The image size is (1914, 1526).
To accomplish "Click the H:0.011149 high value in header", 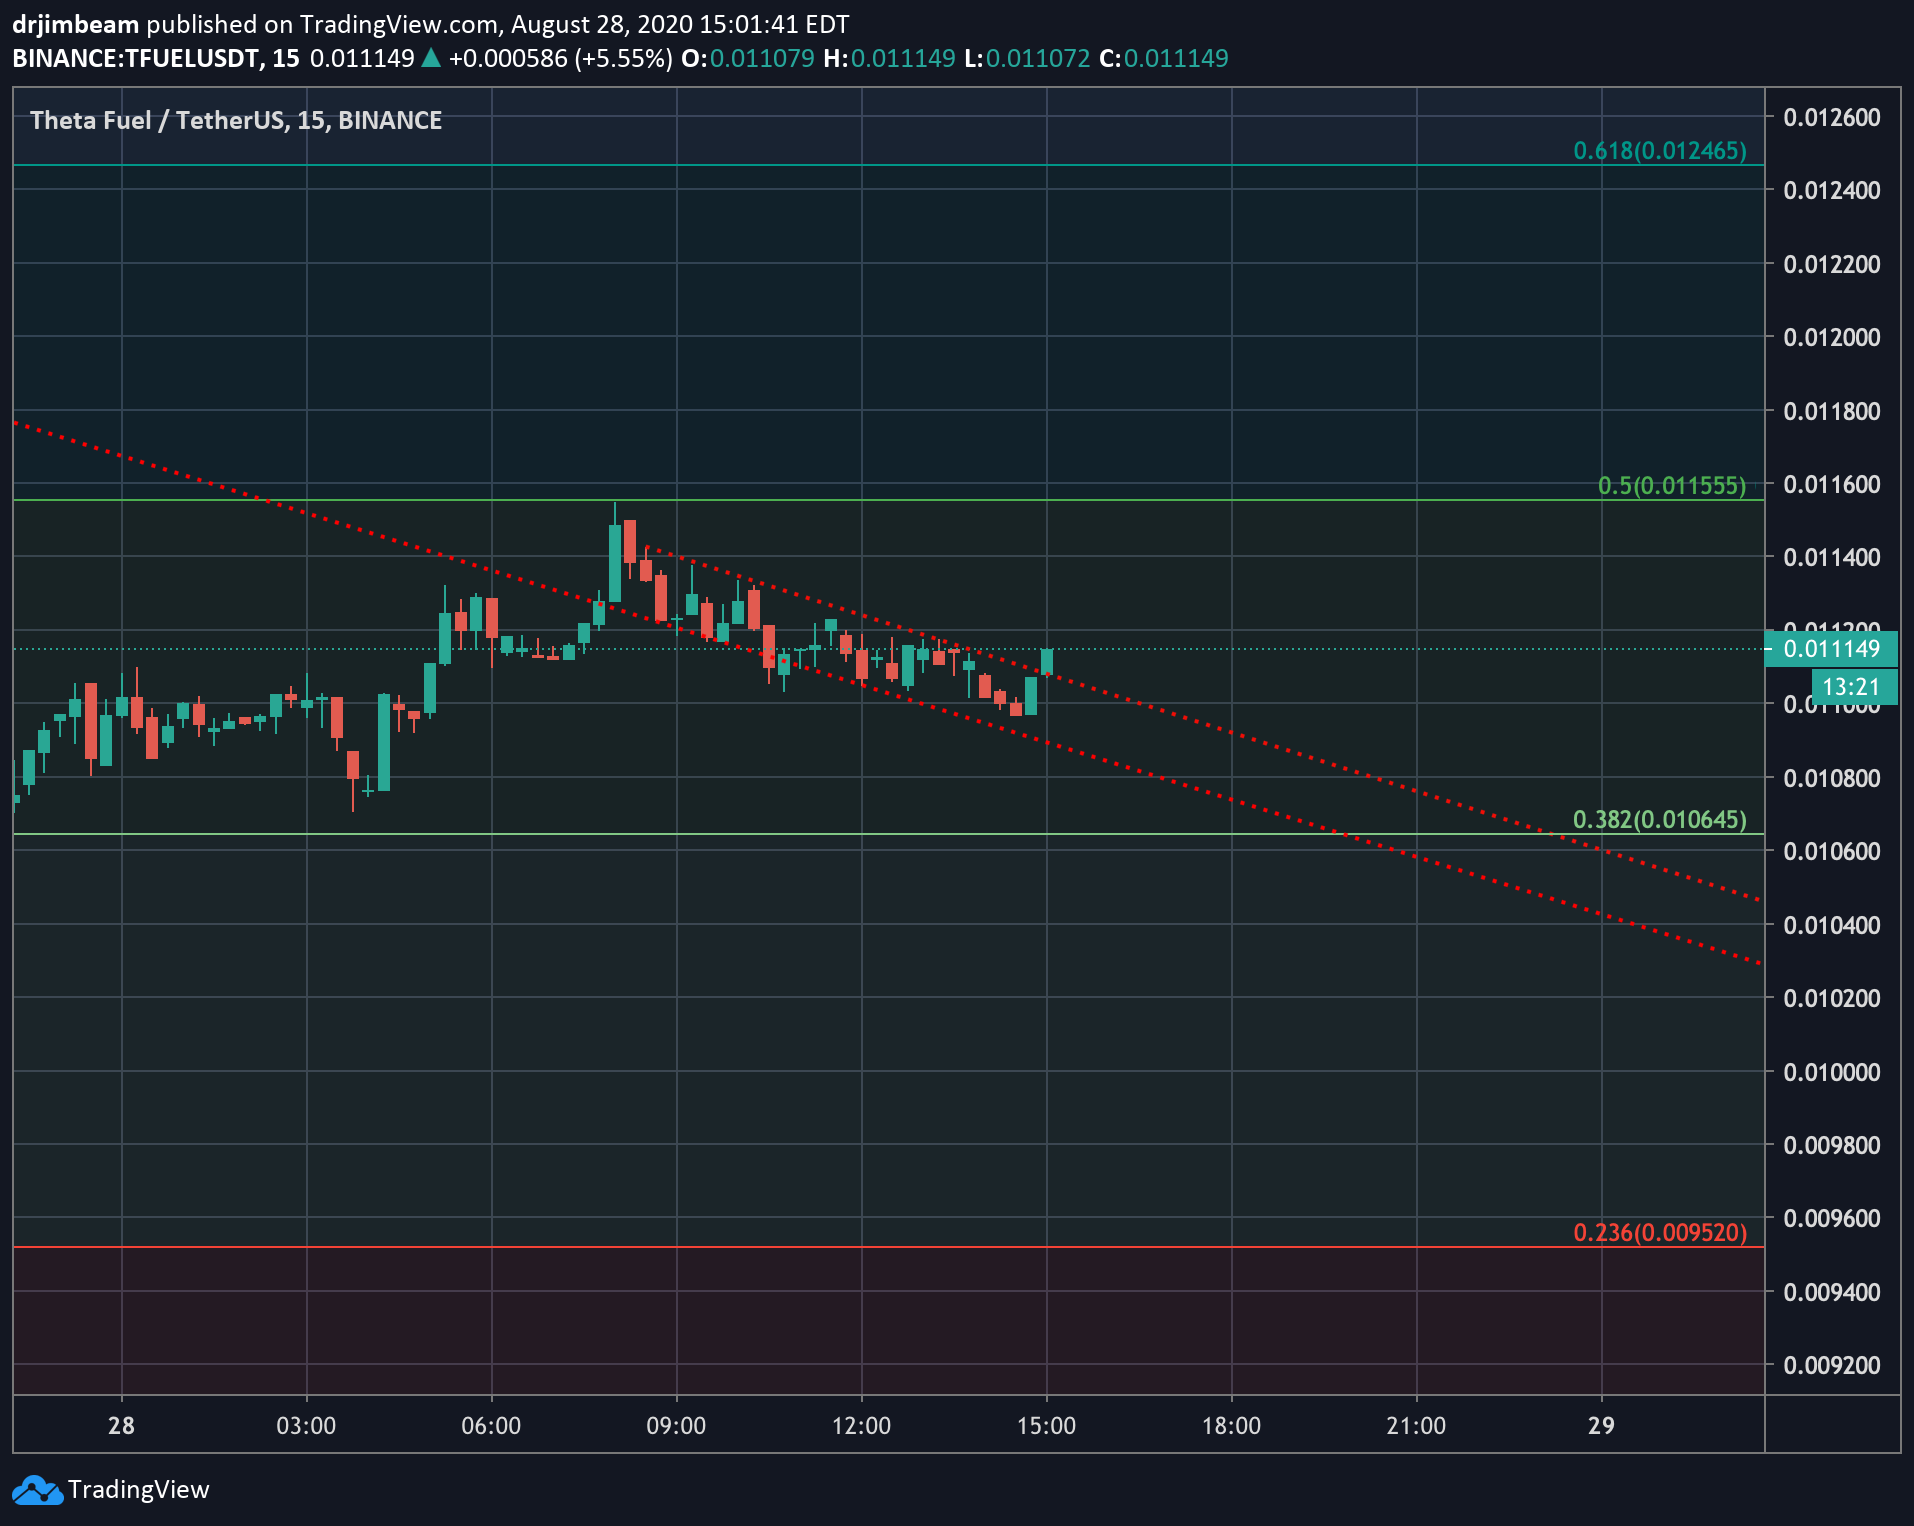I will pyautogui.click(x=889, y=58).
